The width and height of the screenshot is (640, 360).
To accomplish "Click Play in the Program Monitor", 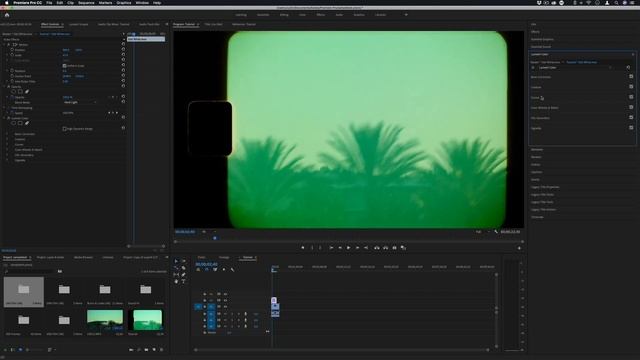I will 348,248.
